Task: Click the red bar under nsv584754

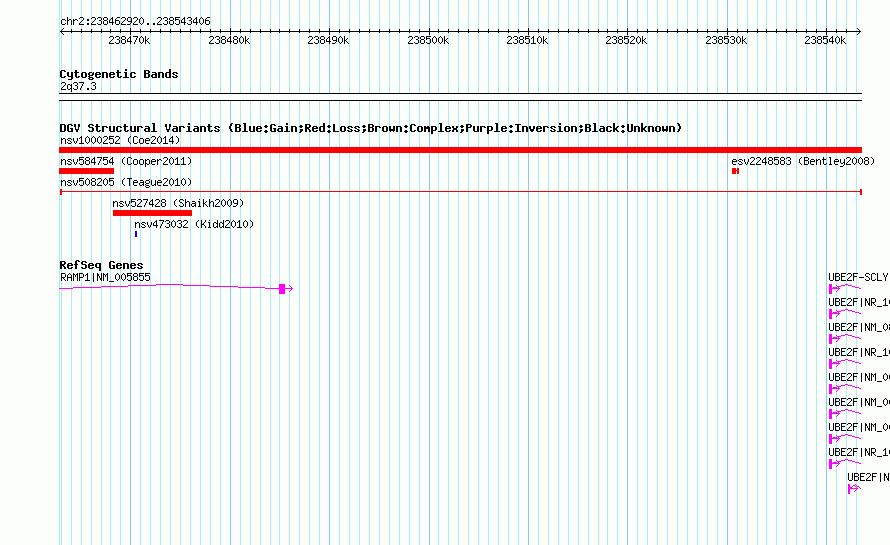Action: tap(86, 171)
